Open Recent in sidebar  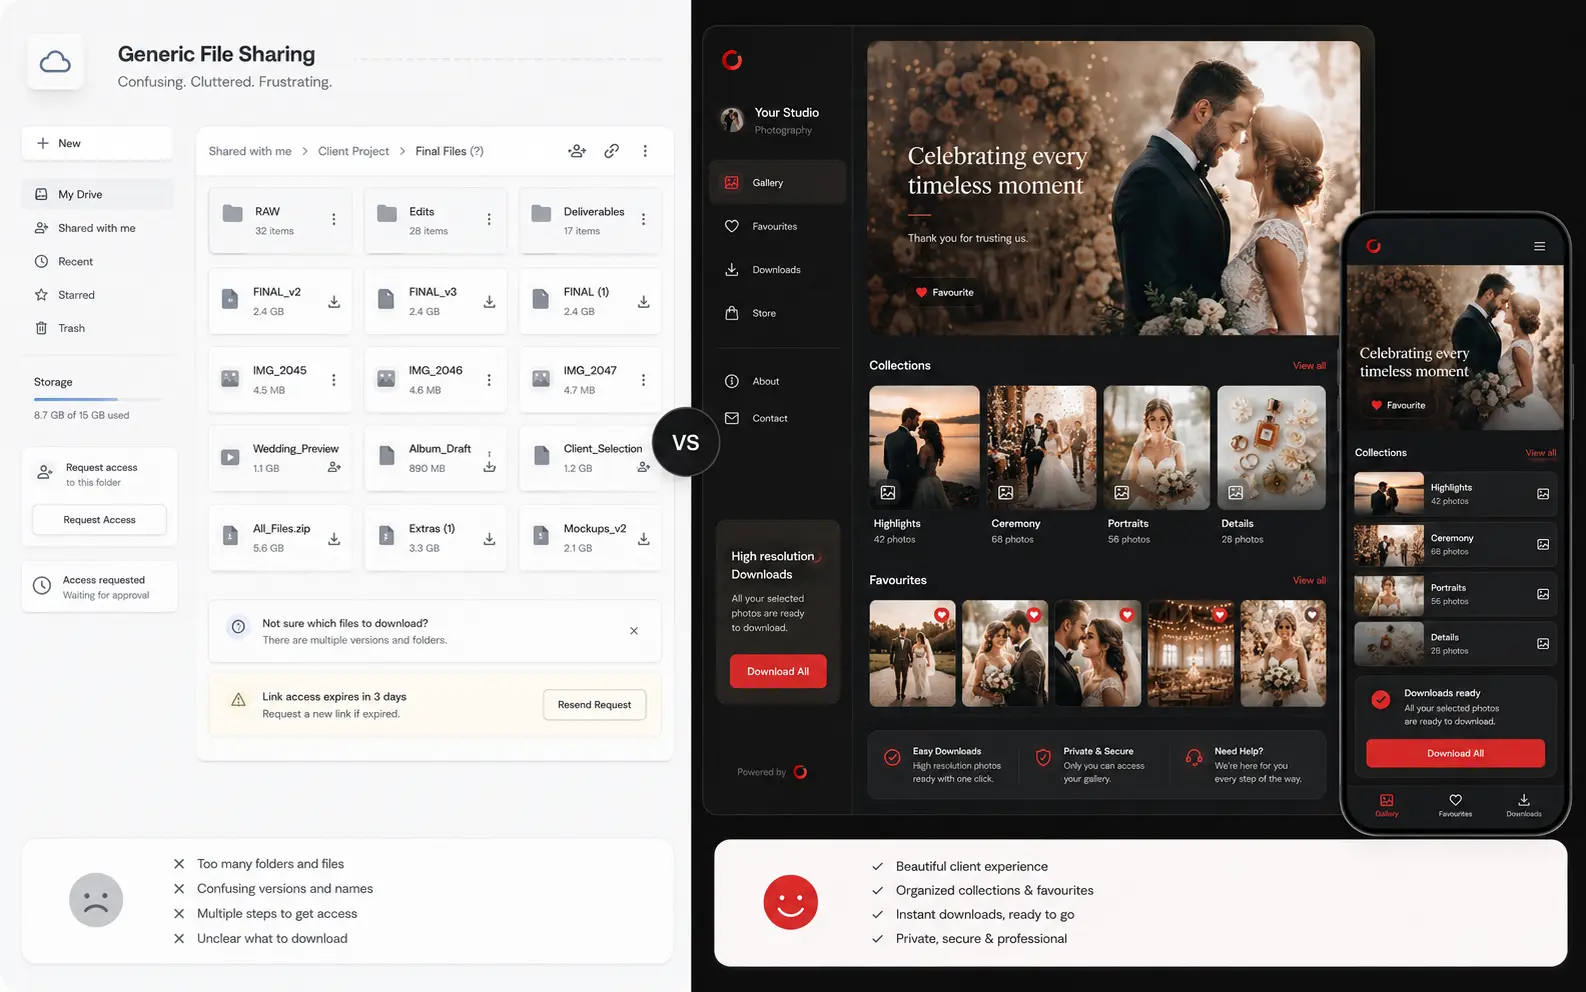tap(97, 261)
